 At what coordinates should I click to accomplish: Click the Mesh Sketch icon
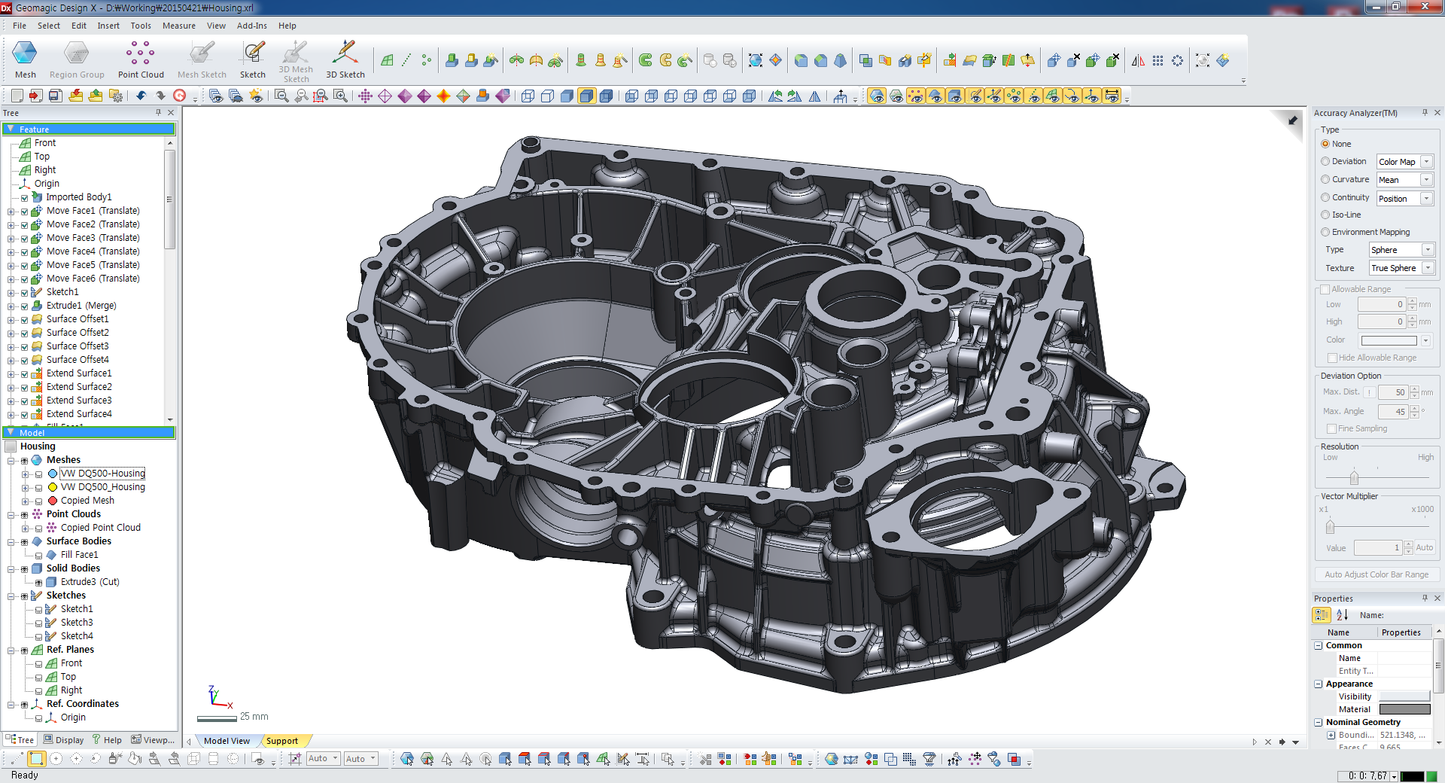click(x=202, y=59)
